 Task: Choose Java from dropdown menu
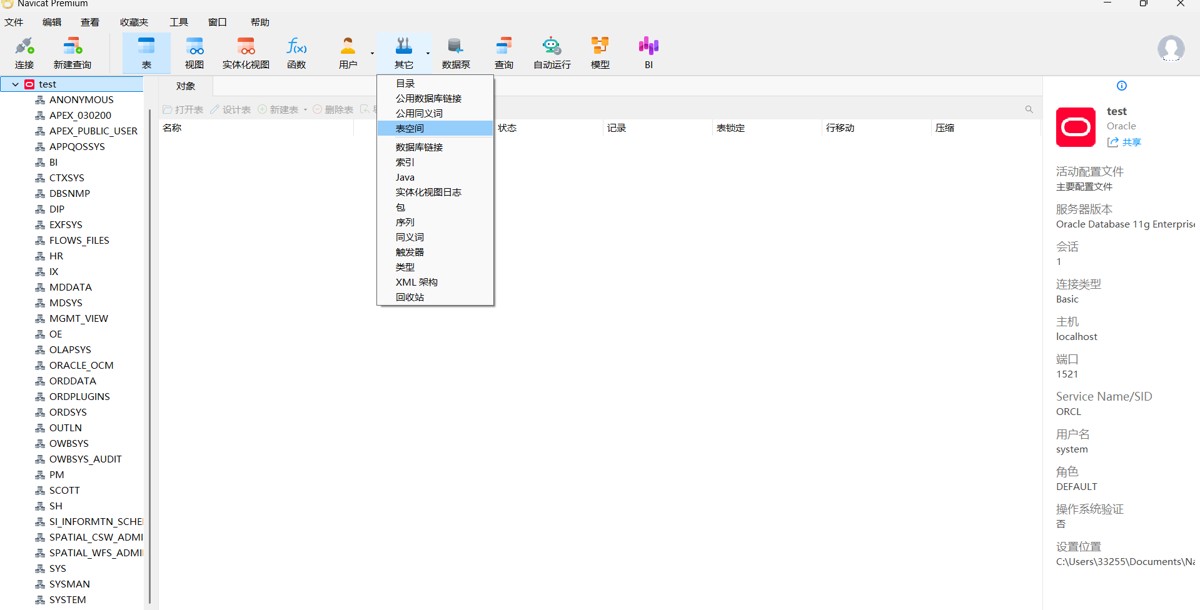435,177
